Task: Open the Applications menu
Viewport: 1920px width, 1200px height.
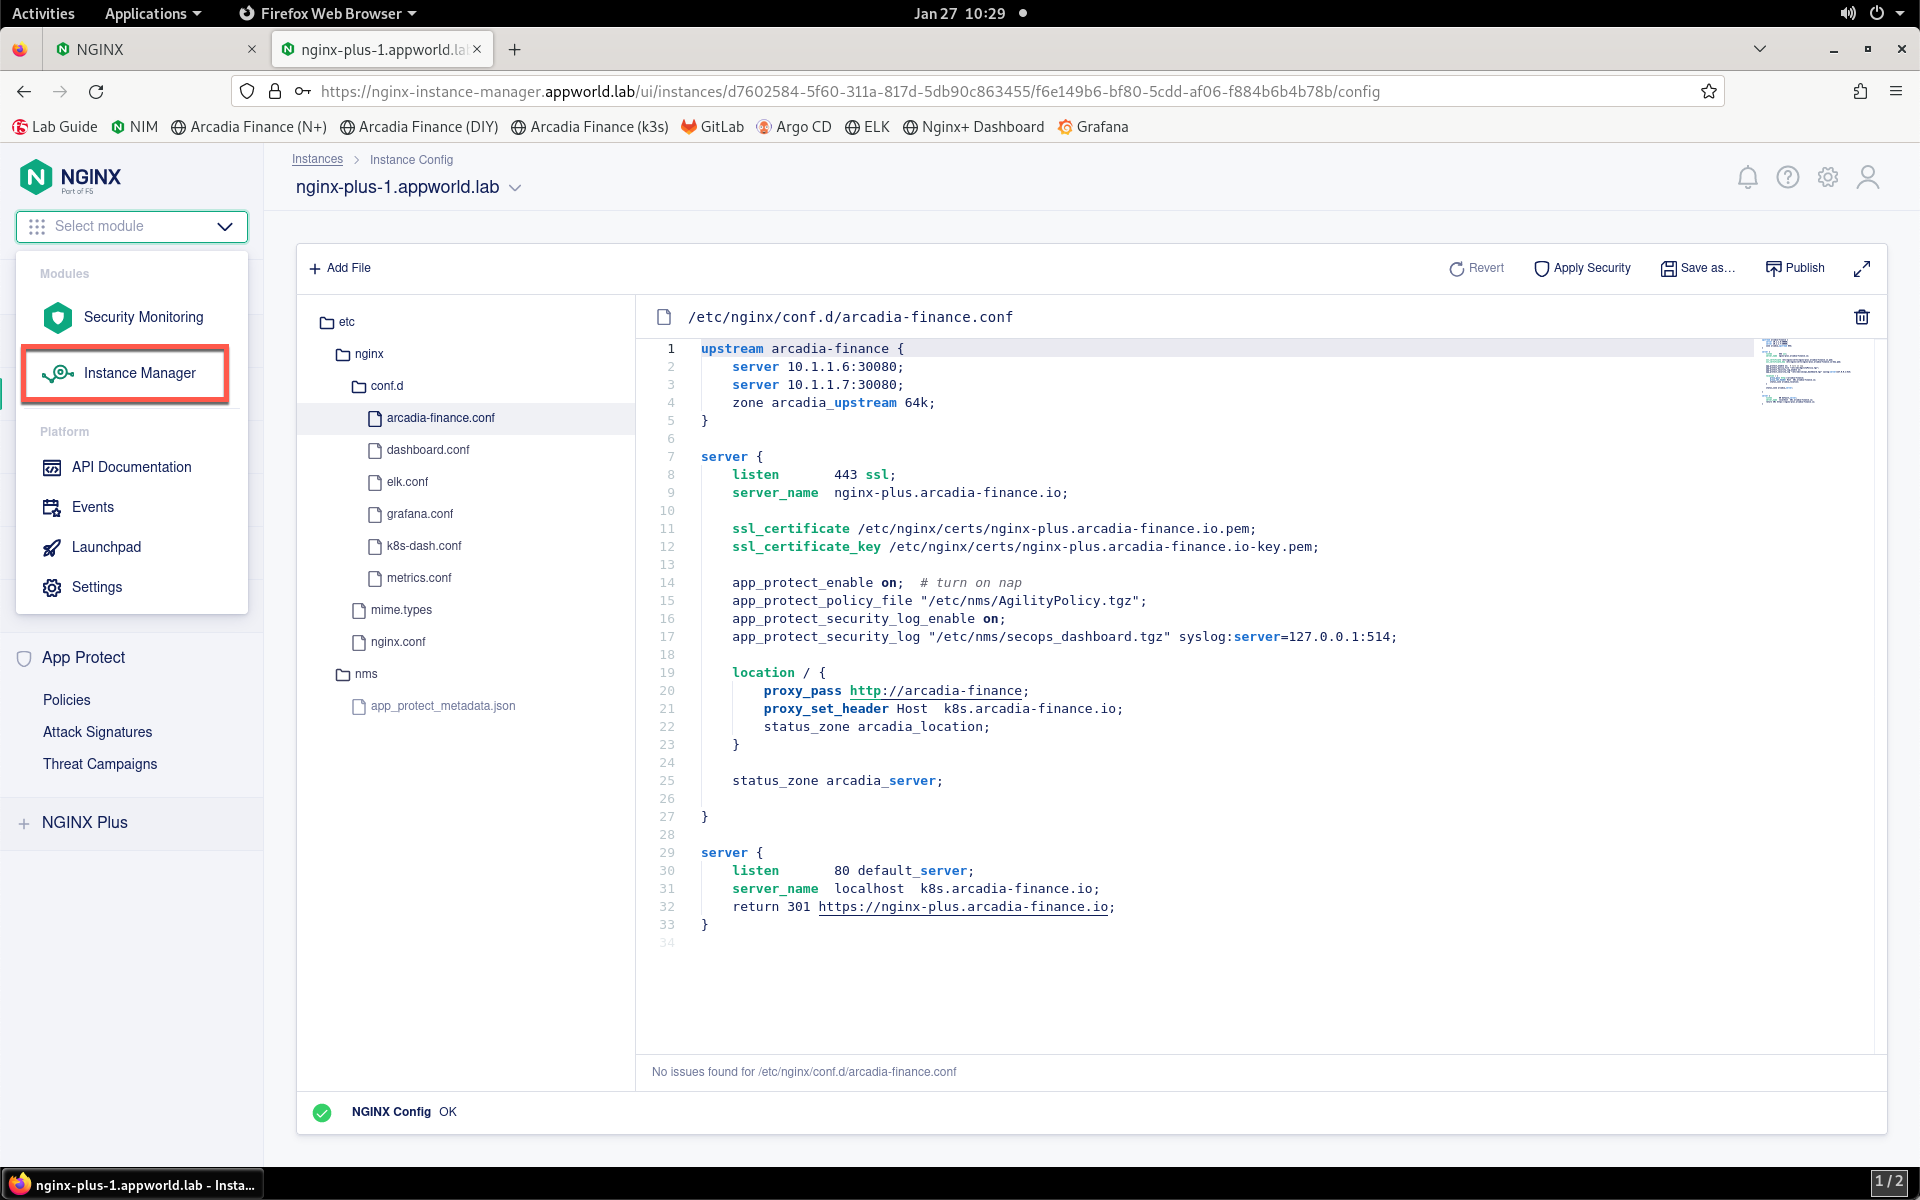Action: 152,13
